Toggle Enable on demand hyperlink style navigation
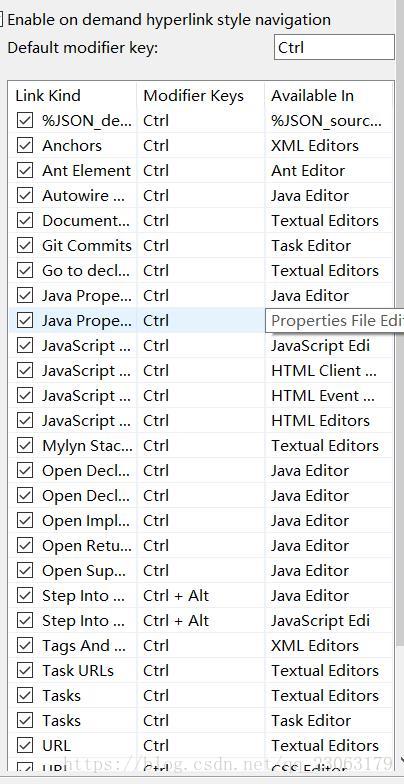This screenshot has height=784, width=404. [x=2, y=20]
